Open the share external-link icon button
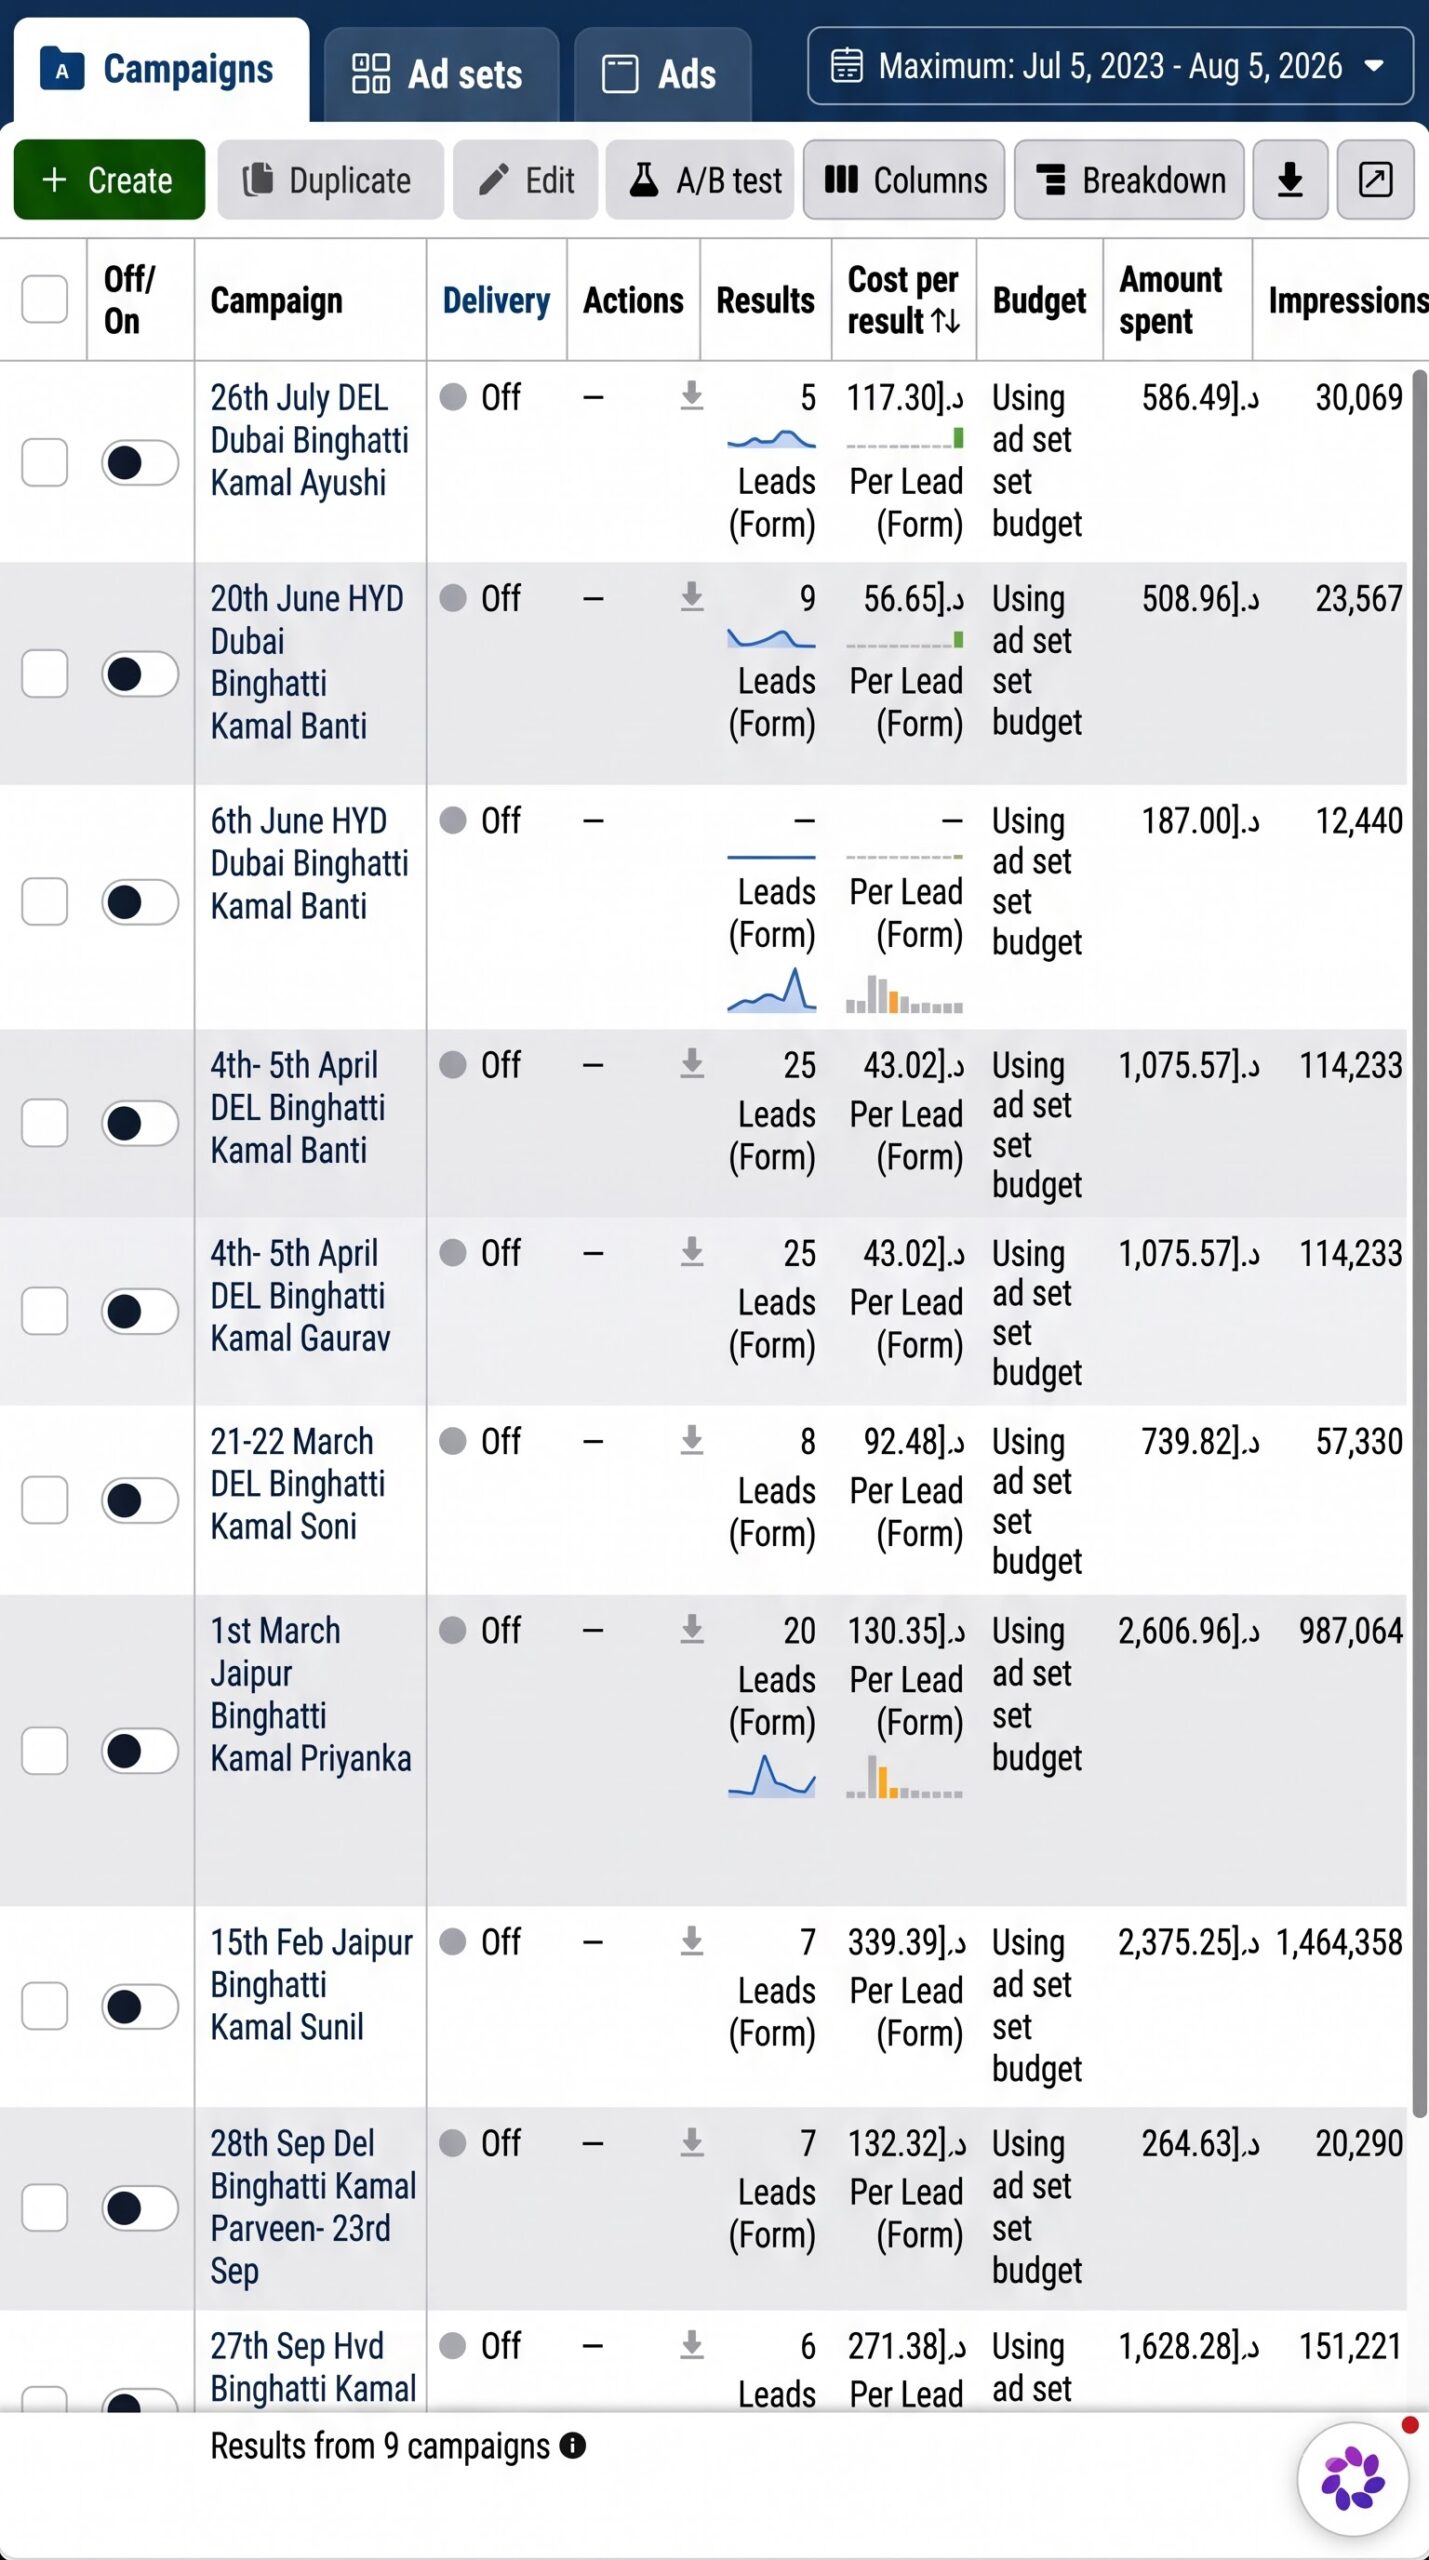1429x2560 pixels. tap(1375, 180)
